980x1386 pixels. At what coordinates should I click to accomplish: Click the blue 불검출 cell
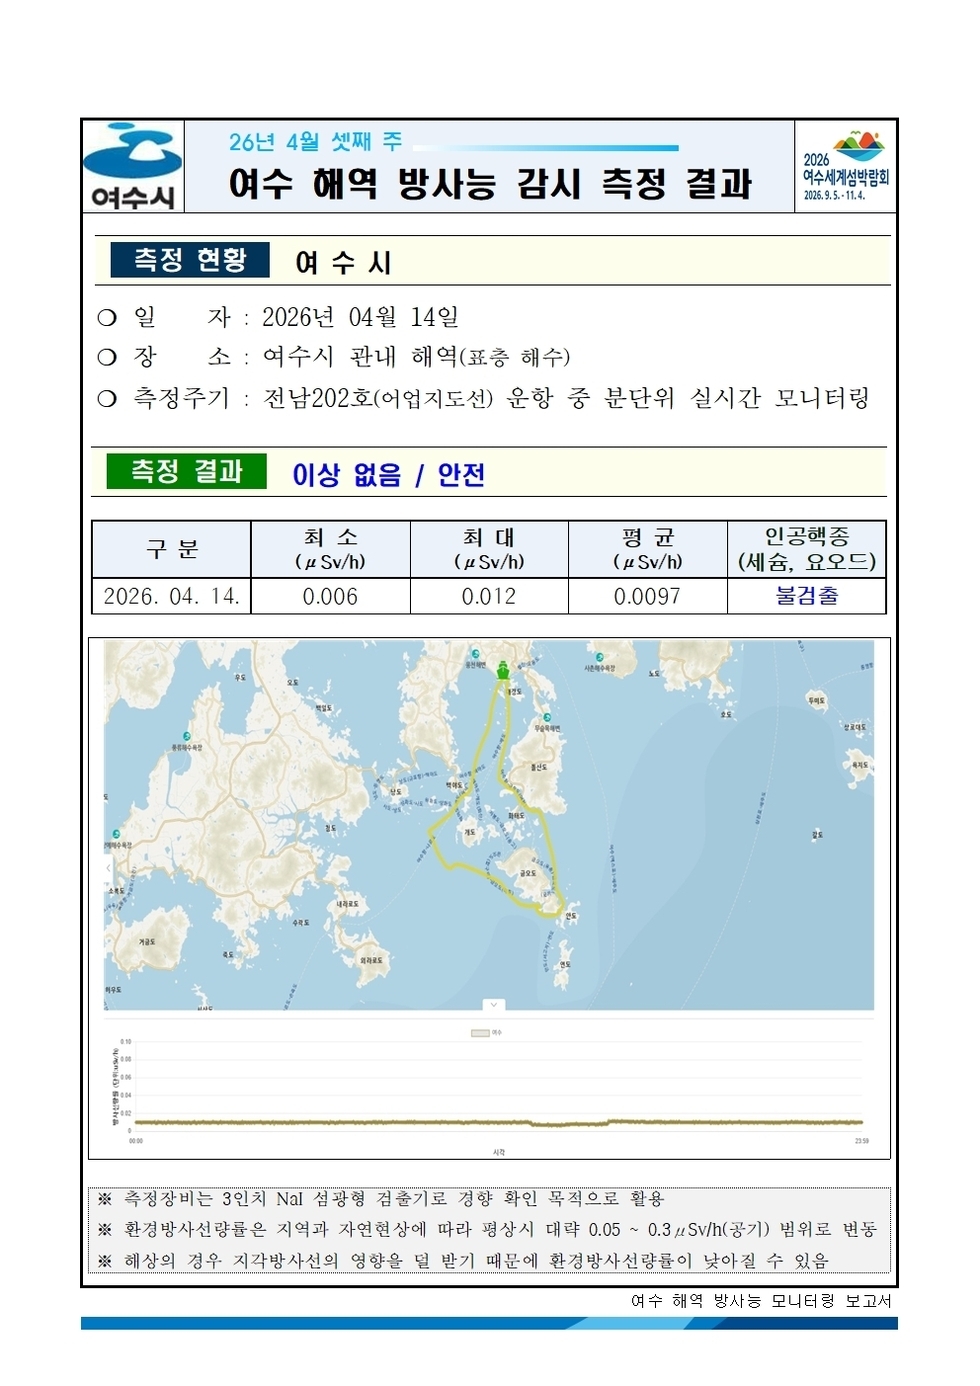point(807,596)
